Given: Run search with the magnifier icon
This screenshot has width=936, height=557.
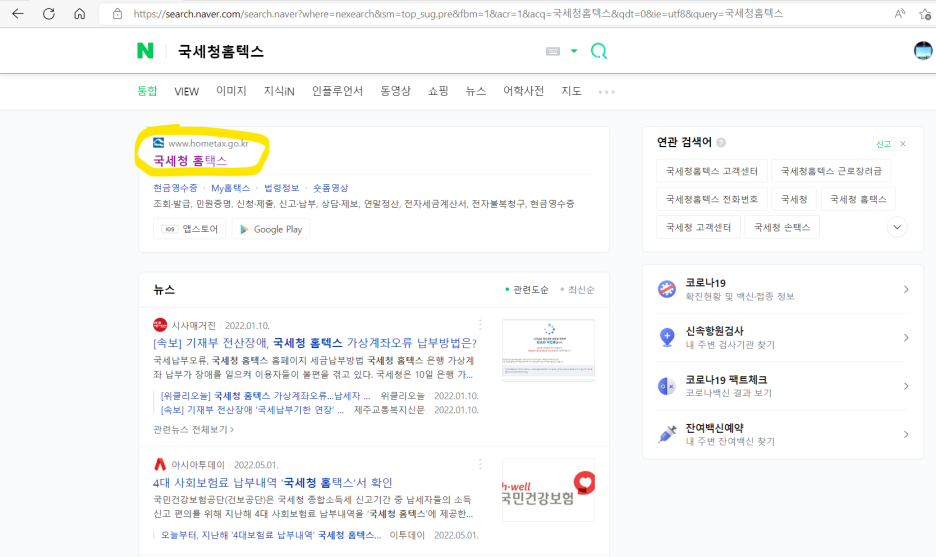Looking at the screenshot, I should point(599,51).
